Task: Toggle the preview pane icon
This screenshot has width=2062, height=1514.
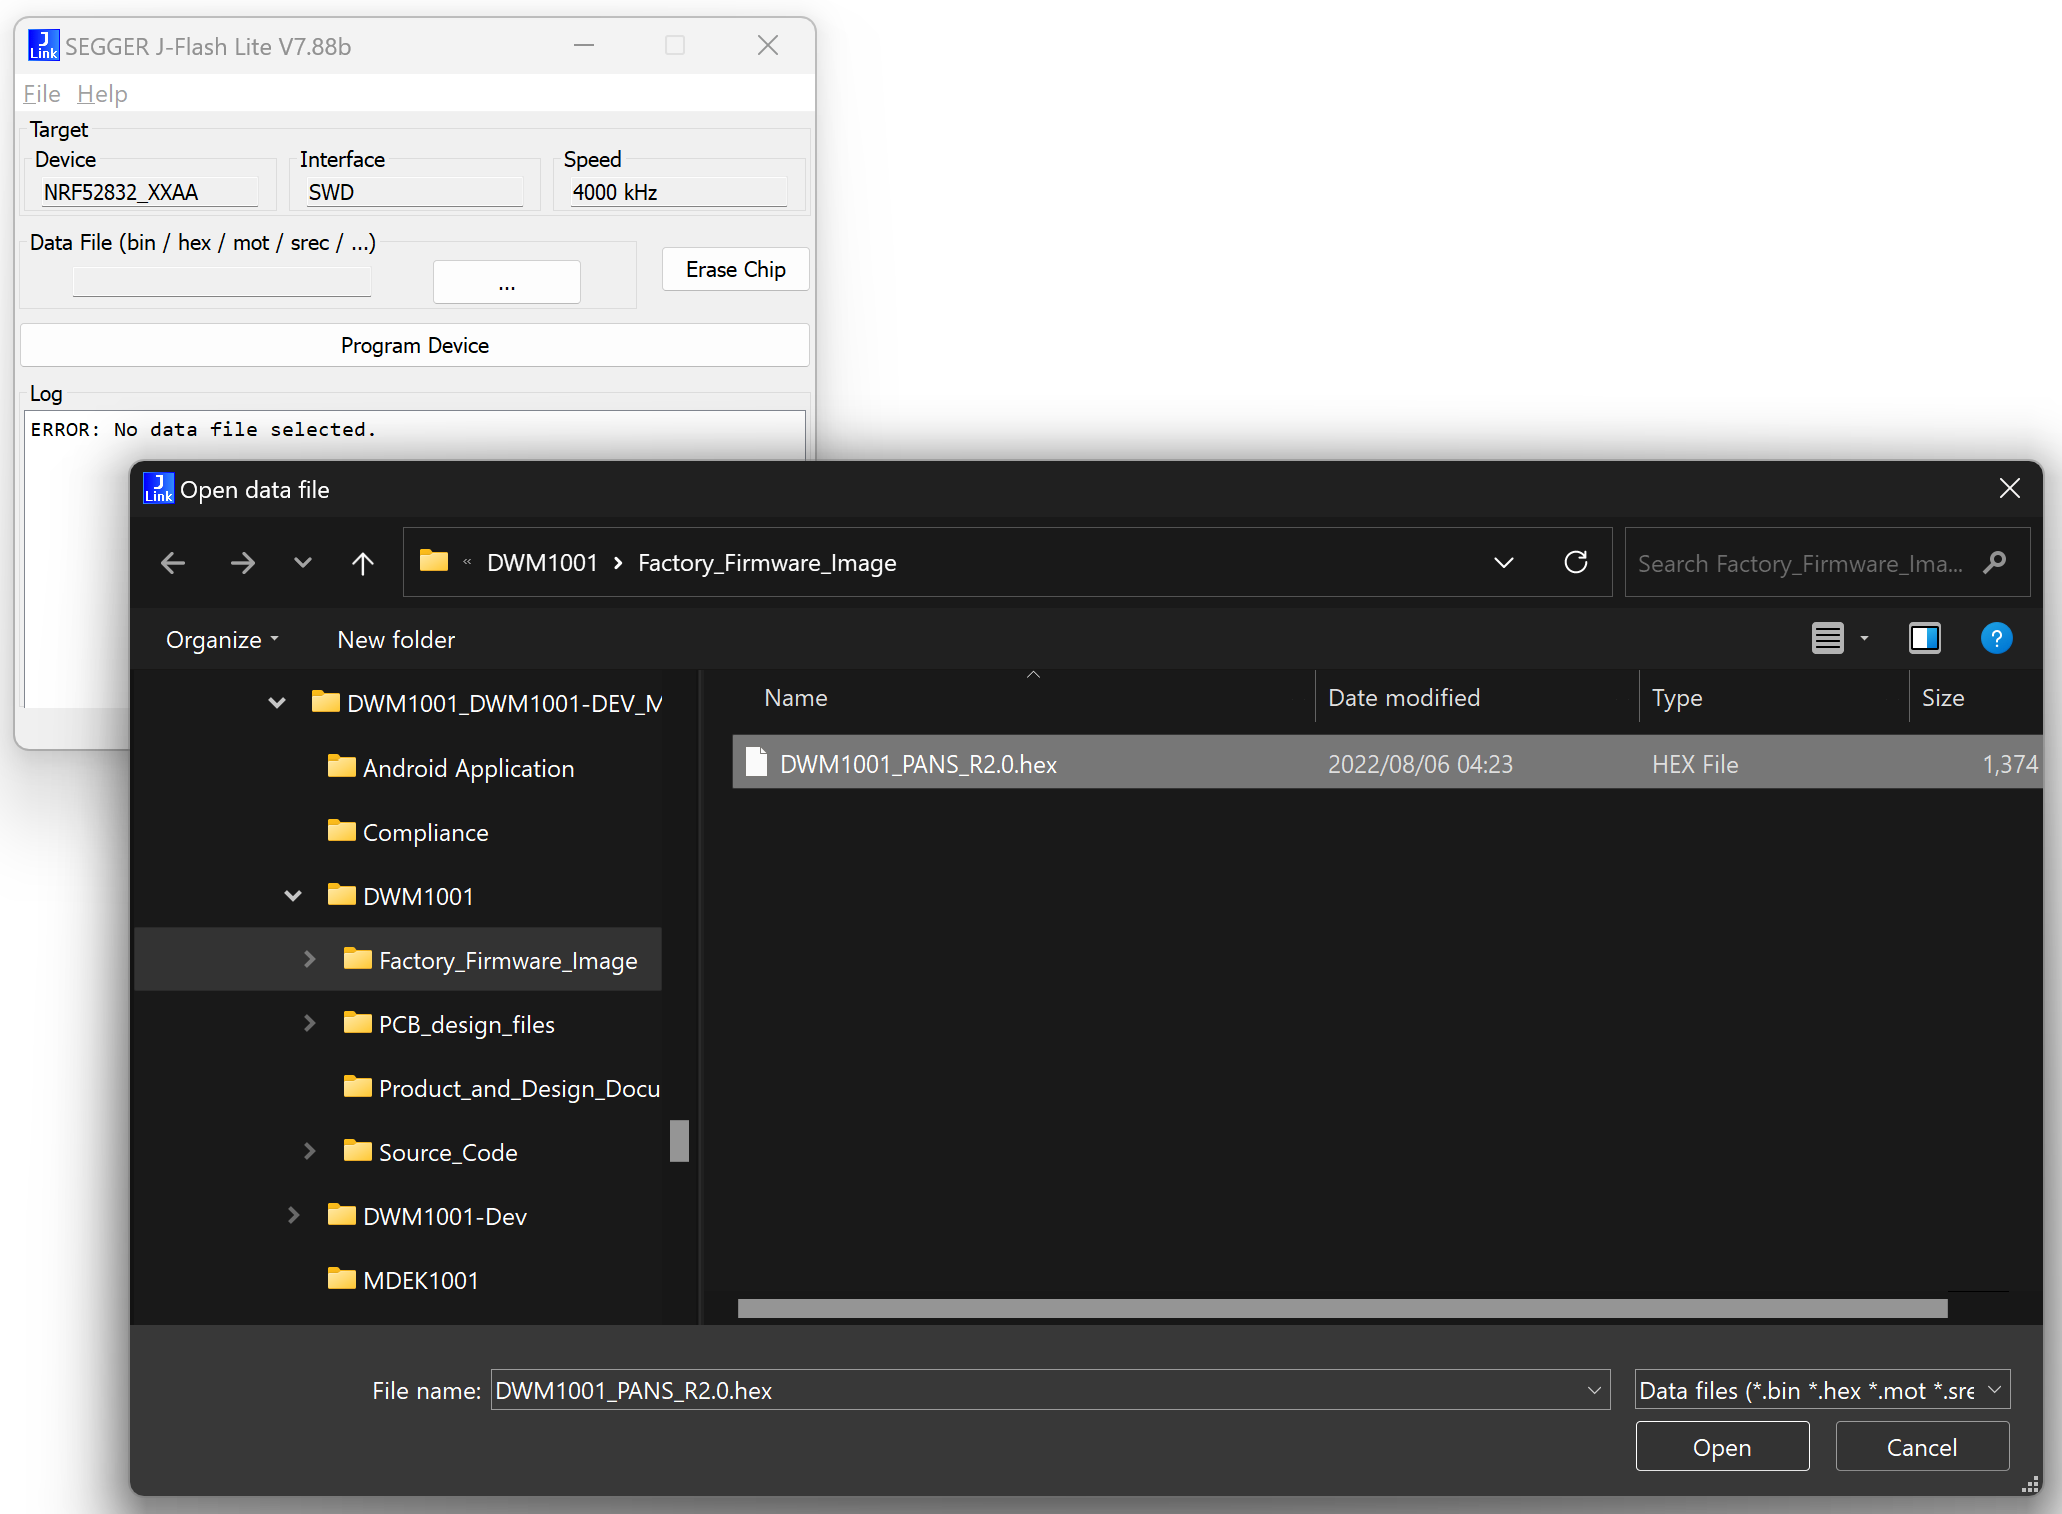Action: click(1924, 638)
